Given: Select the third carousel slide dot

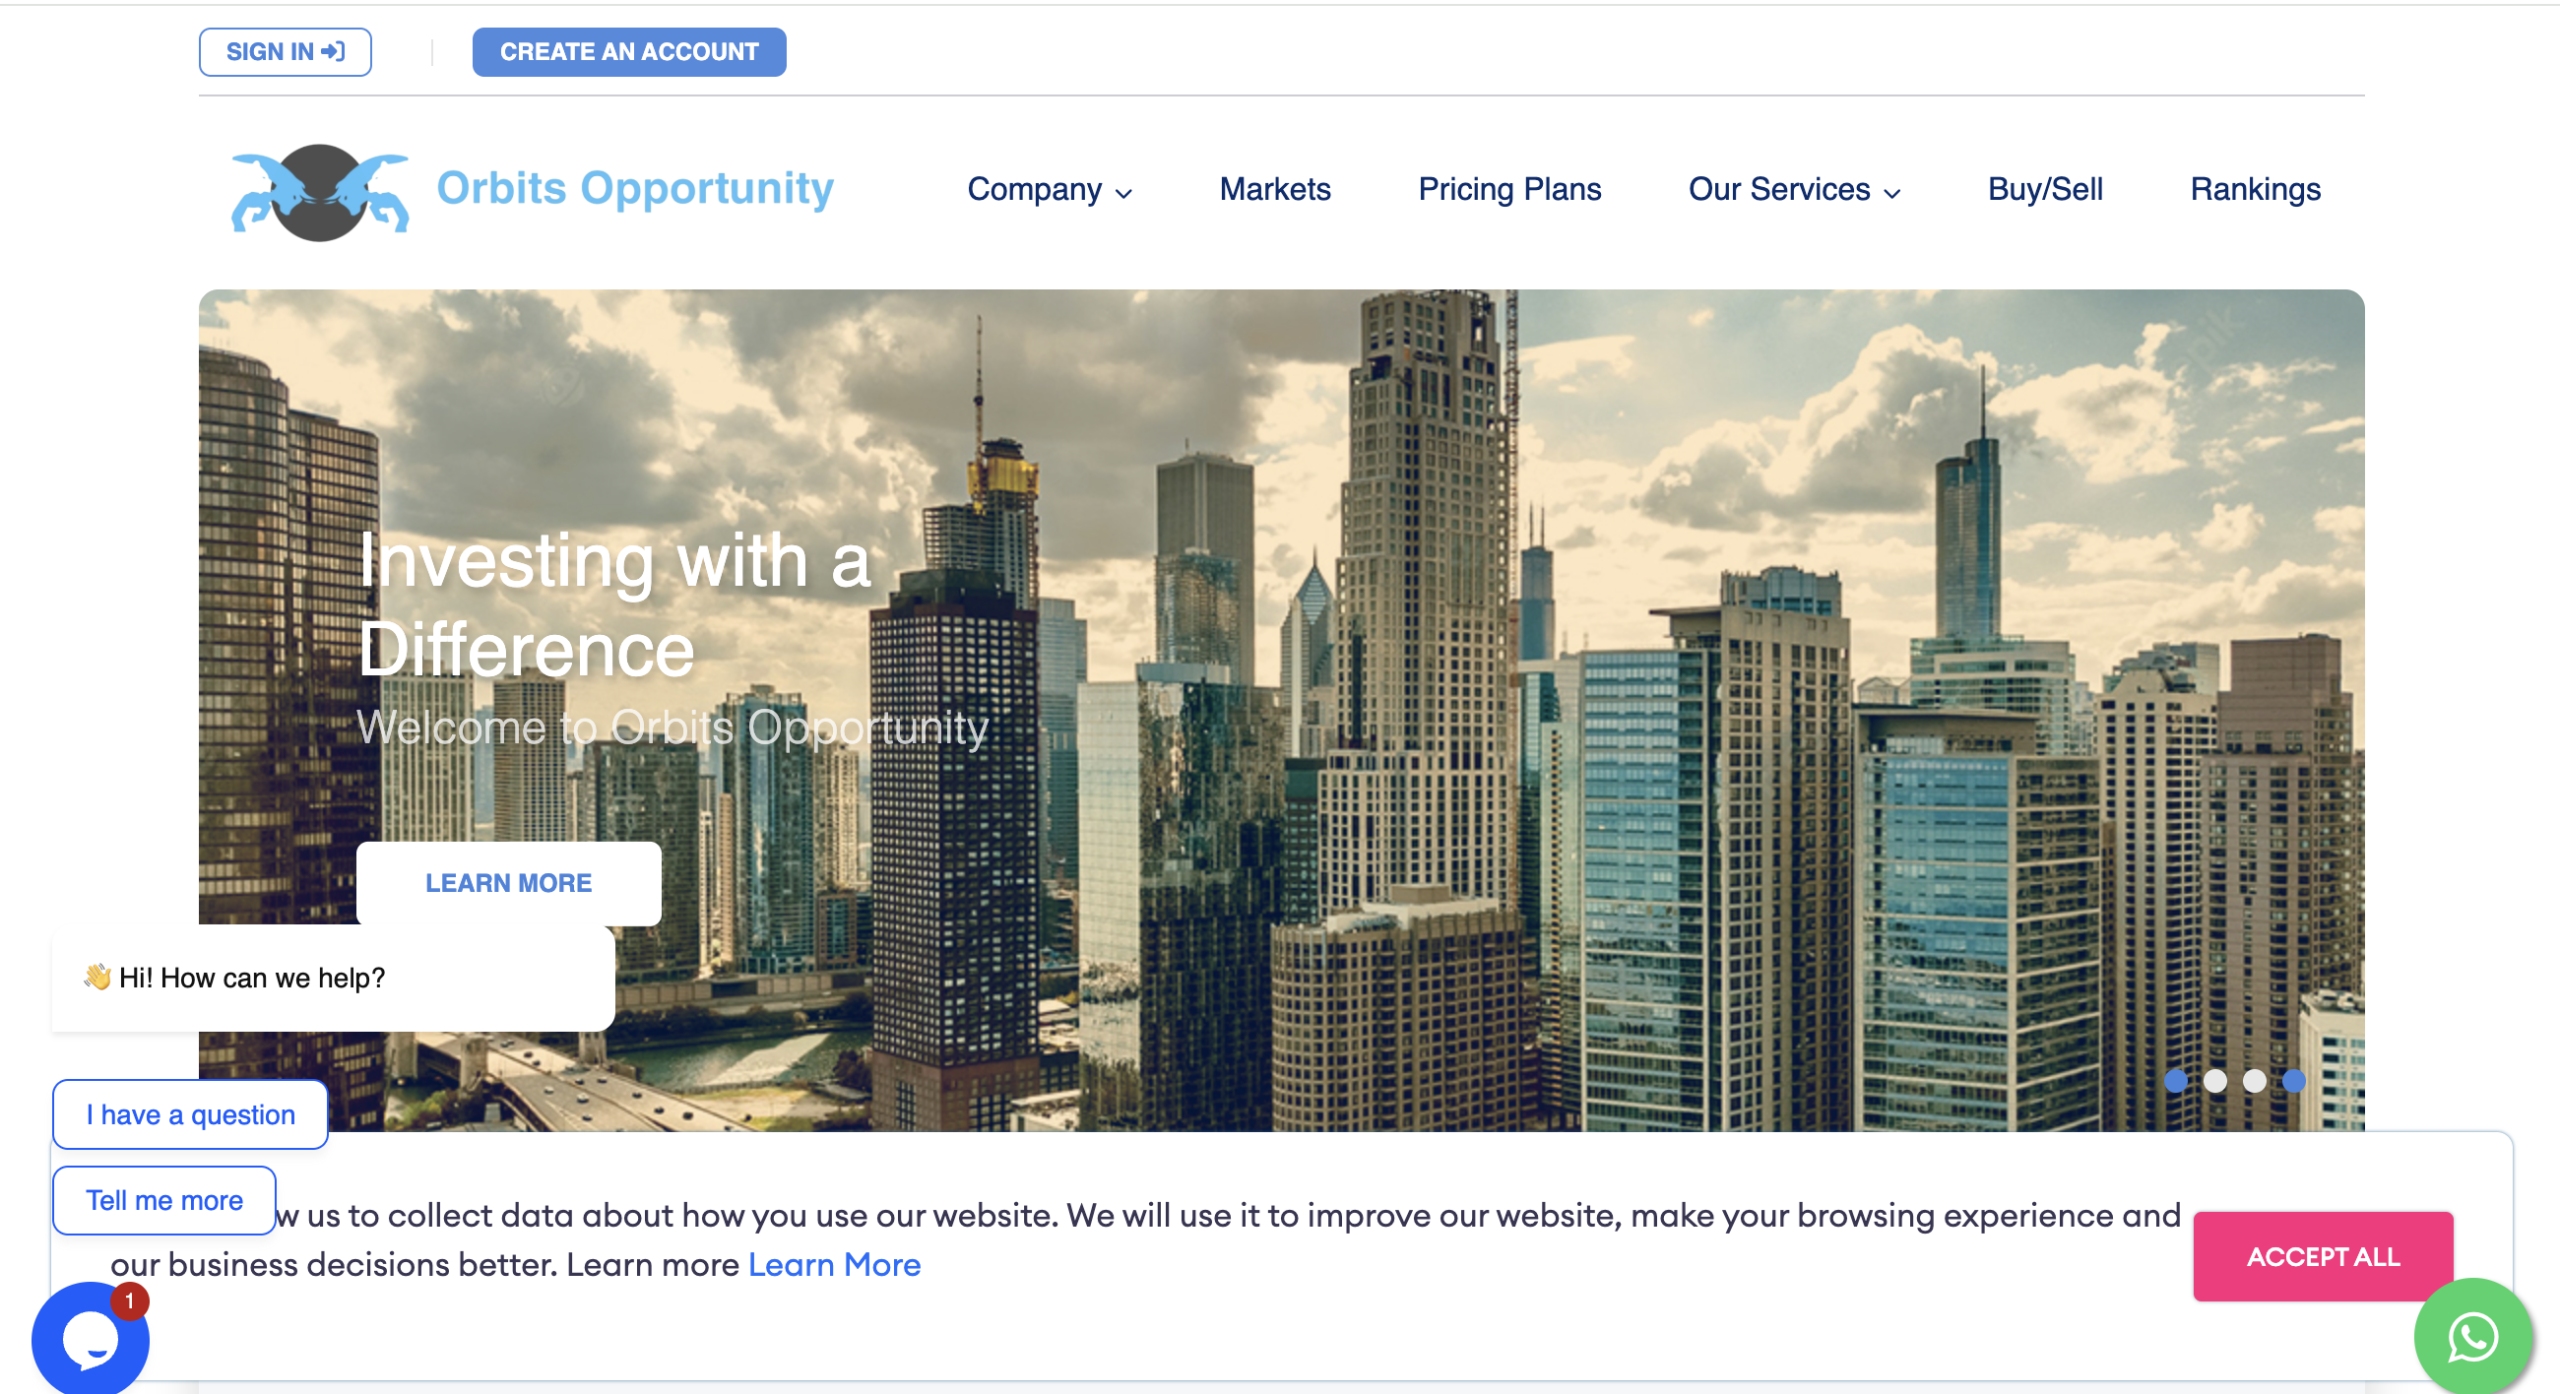Looking at the screenshot, I should coord(2254,1081).
